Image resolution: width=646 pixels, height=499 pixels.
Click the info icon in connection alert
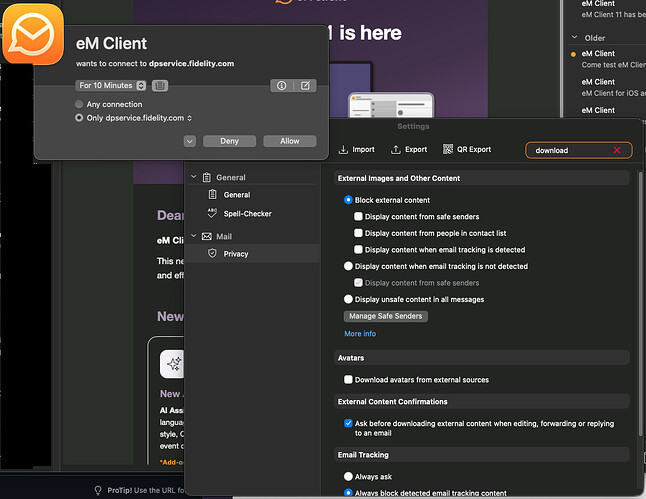[x=282, y=86]
